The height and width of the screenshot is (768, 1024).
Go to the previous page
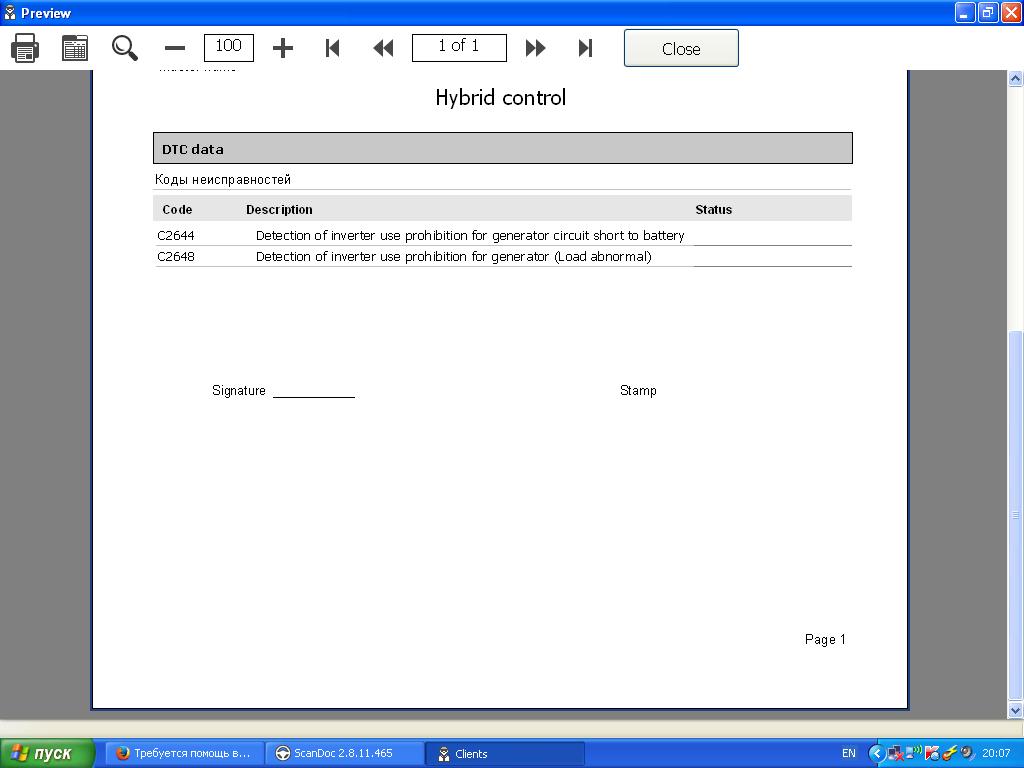(383, 48)
